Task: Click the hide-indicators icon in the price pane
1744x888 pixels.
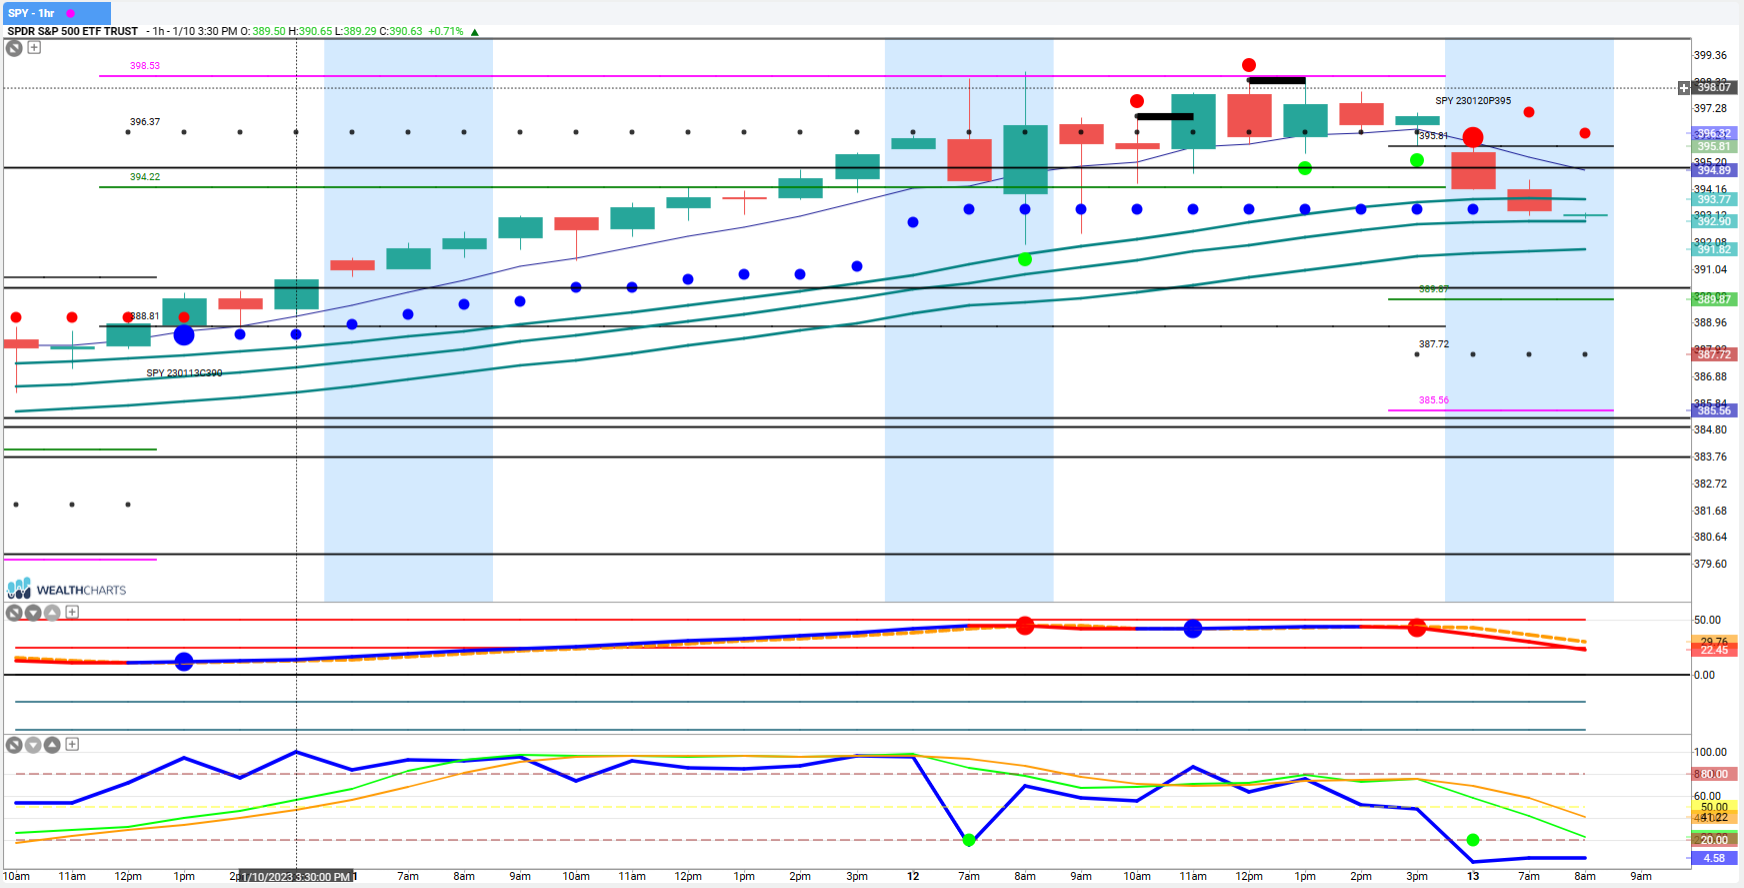Action: [x=14, y=47]
